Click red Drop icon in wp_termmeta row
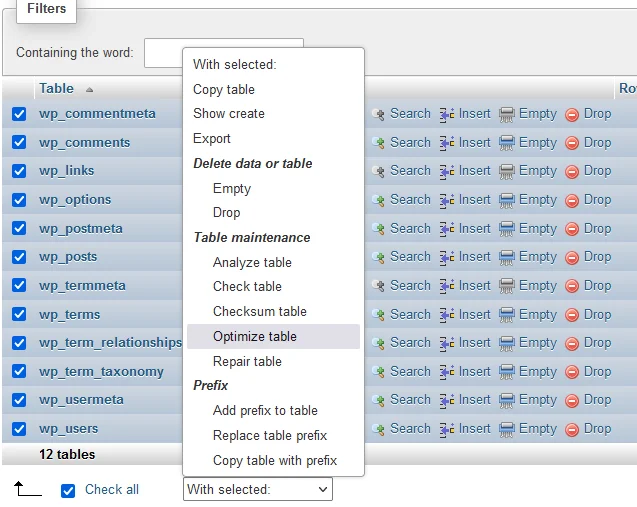Viewport: 637px width, 507px height. point(572,287)
